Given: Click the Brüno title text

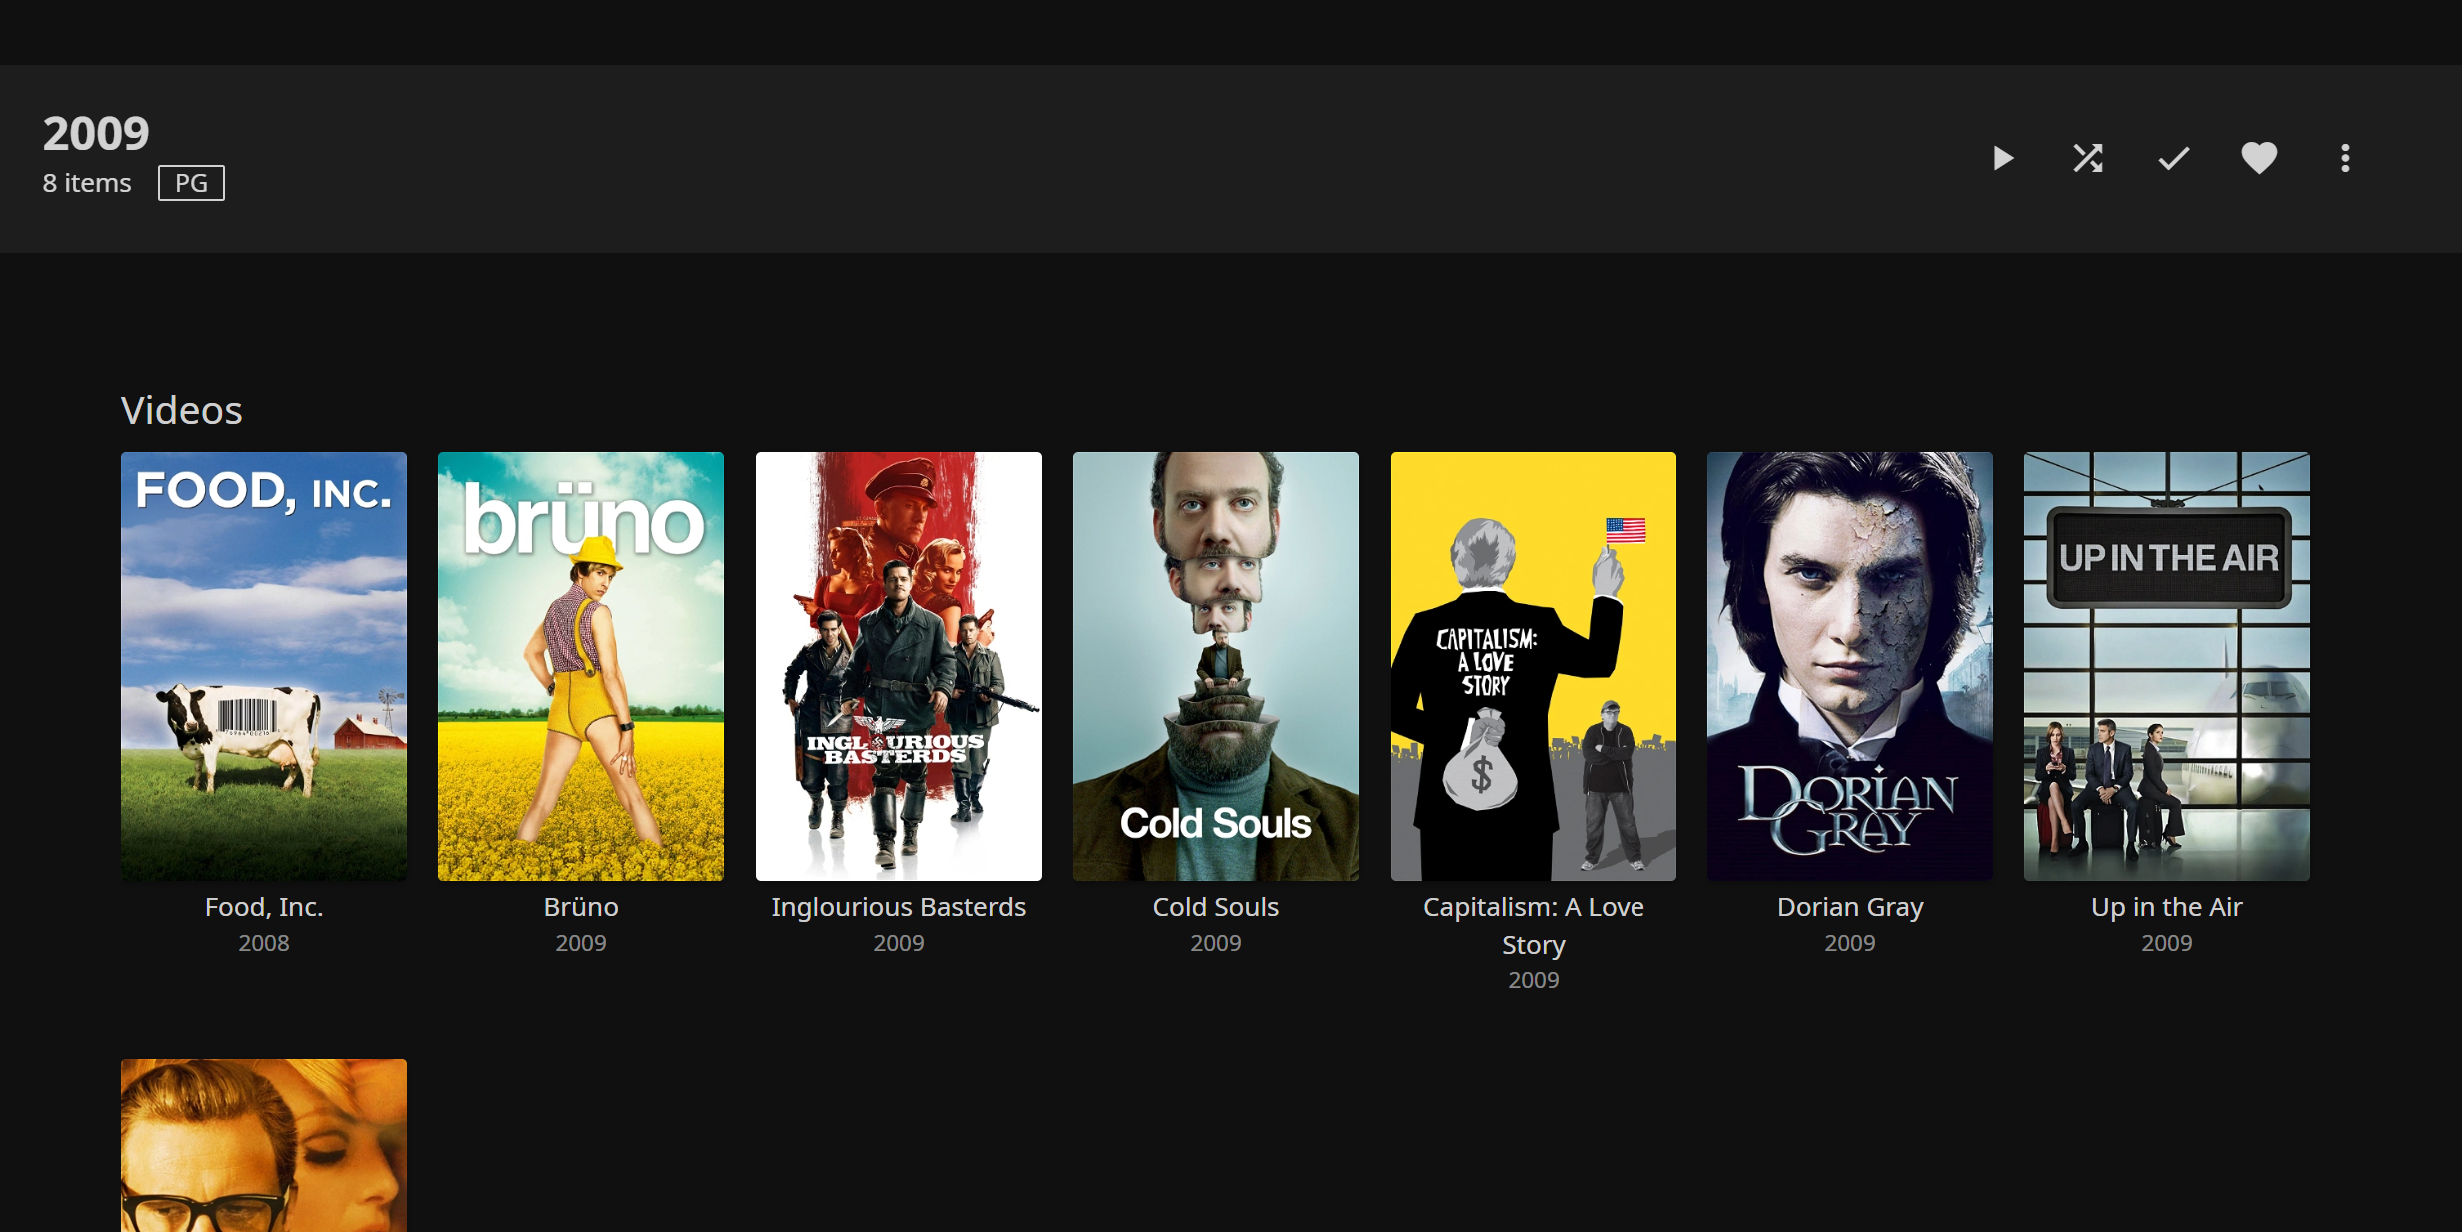Looking at the screenshot, I should click(581, 907).
